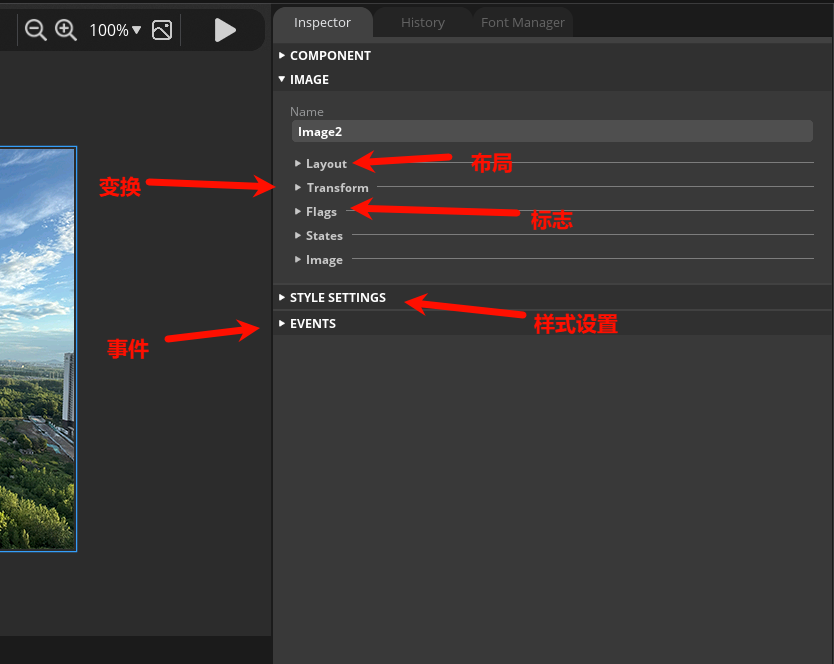The image size is (834, 664).
Task: Expand the EVENTS section
Action: point(307,323)
